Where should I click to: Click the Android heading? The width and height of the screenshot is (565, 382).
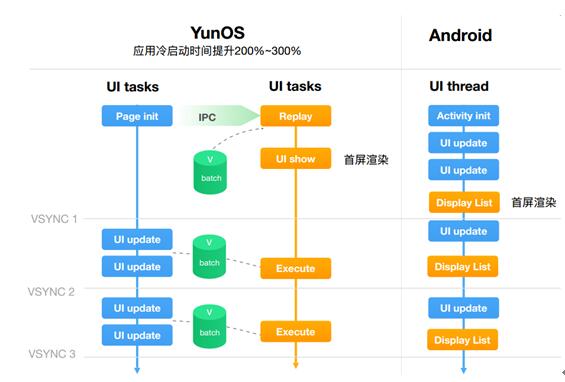[461, 35]
